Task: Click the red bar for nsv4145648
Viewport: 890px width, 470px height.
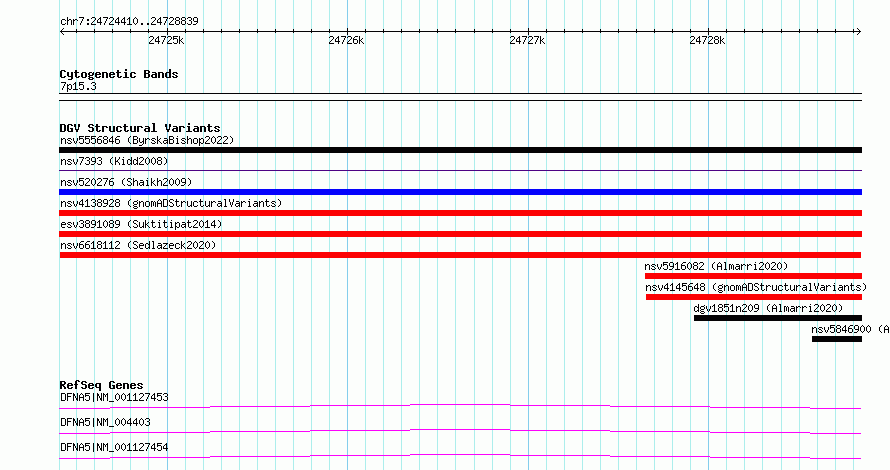Action: point(754,297)
